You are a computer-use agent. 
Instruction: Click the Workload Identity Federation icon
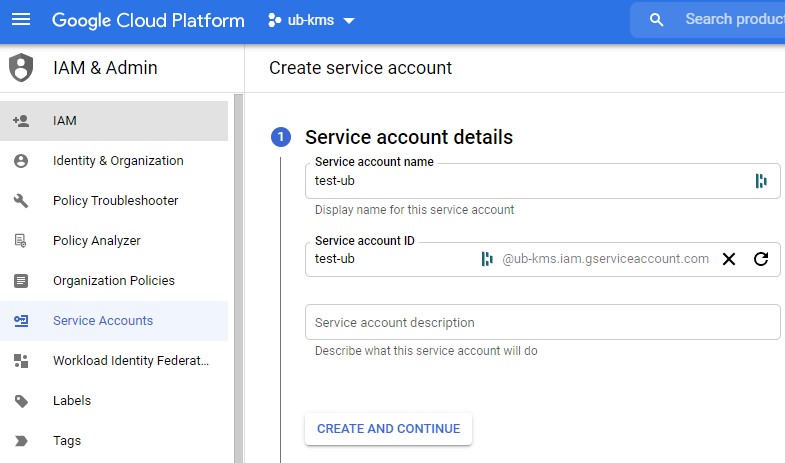click(x=21, y=361)
